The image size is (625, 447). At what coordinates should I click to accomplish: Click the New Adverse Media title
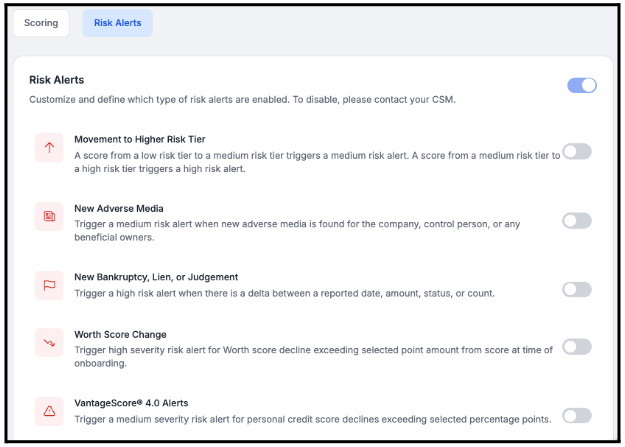[x=119, y=207]
